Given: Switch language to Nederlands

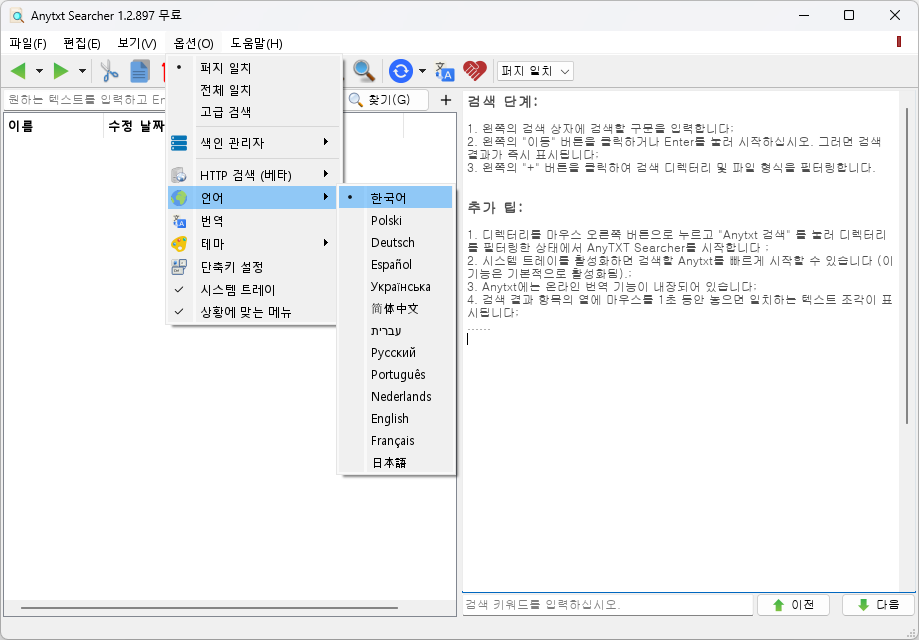Looking at the screenshot, I should pyautogui.click(x=396, y=396).
